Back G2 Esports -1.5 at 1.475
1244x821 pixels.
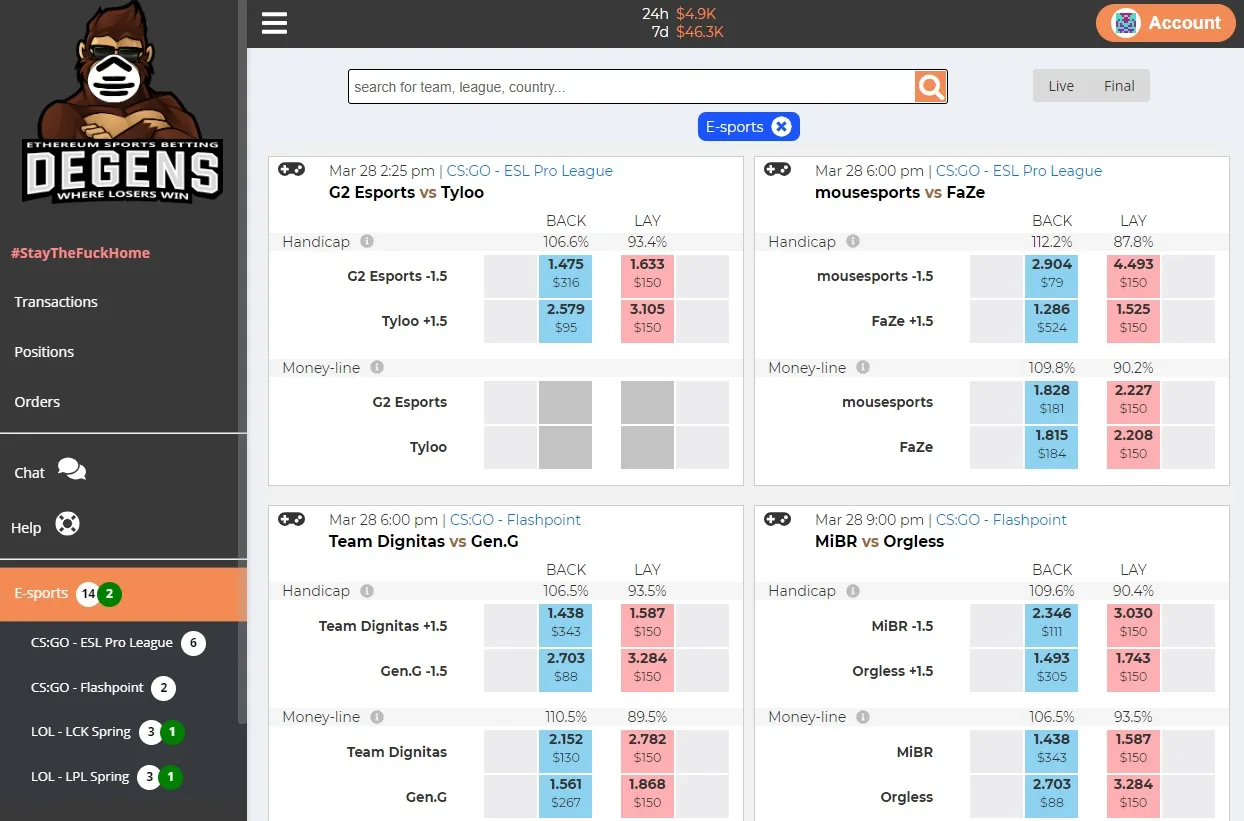tap(565, 276)
